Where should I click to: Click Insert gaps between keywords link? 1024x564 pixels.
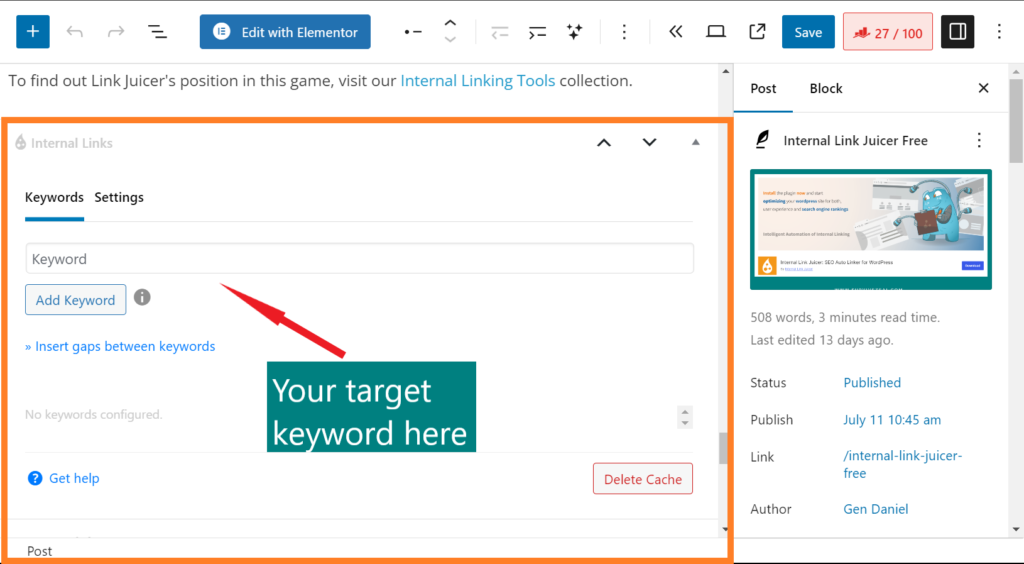coord(120,346)
